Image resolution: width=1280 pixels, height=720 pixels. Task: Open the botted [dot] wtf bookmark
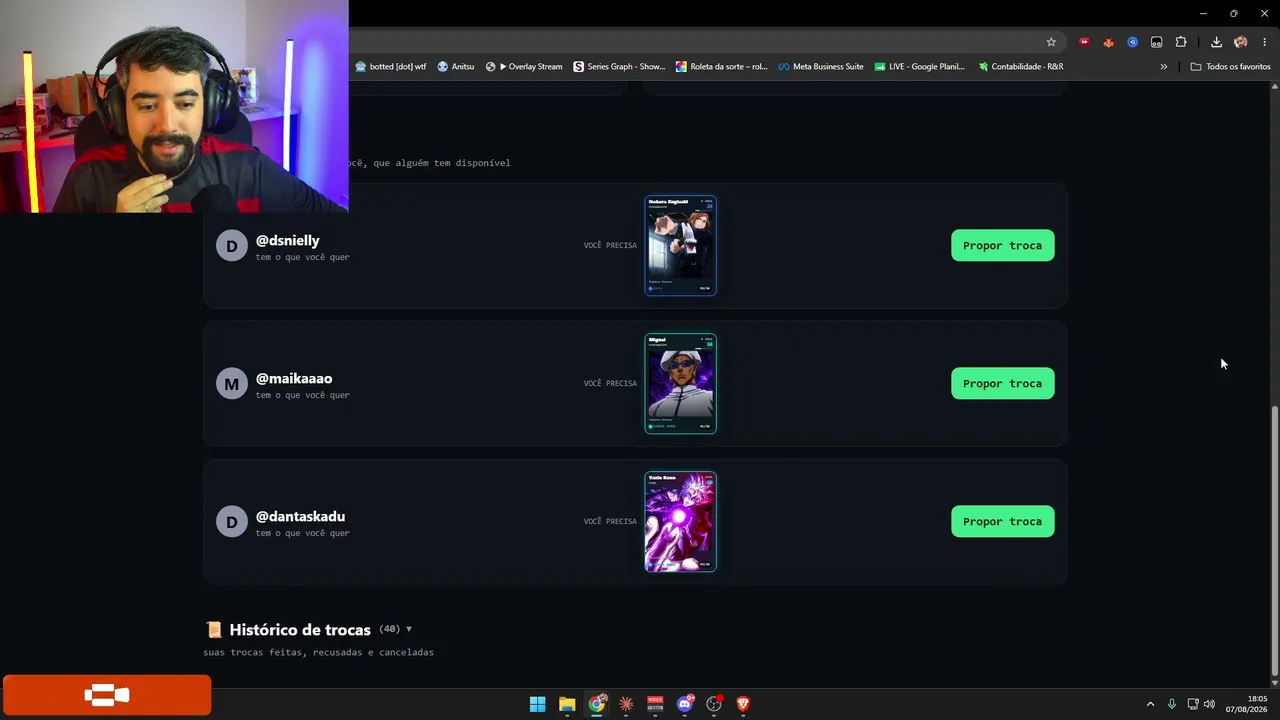point(391,67)
